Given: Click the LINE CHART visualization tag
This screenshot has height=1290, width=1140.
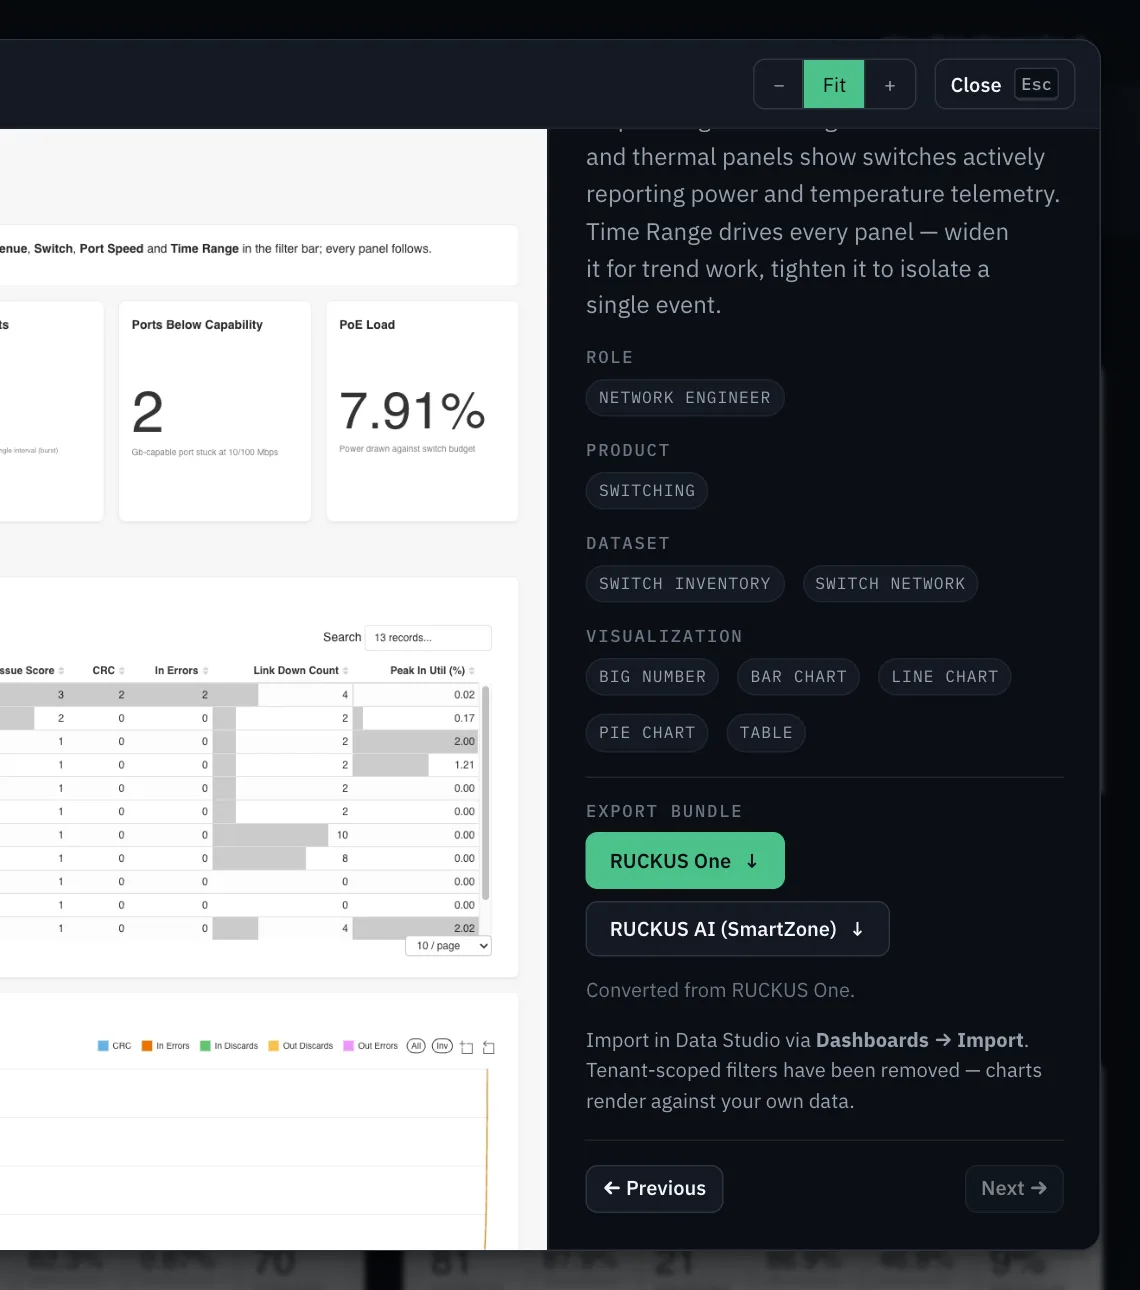Looking at the screenshot, I should tap(944, 677).
